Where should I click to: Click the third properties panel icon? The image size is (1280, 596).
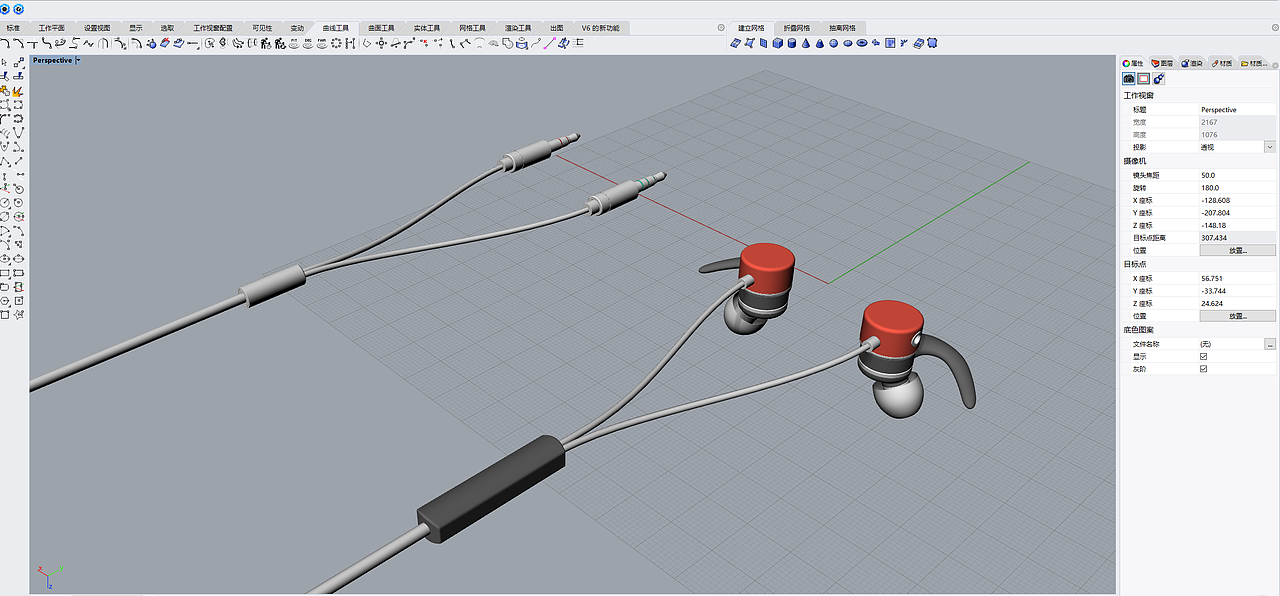pos(1158,78)
